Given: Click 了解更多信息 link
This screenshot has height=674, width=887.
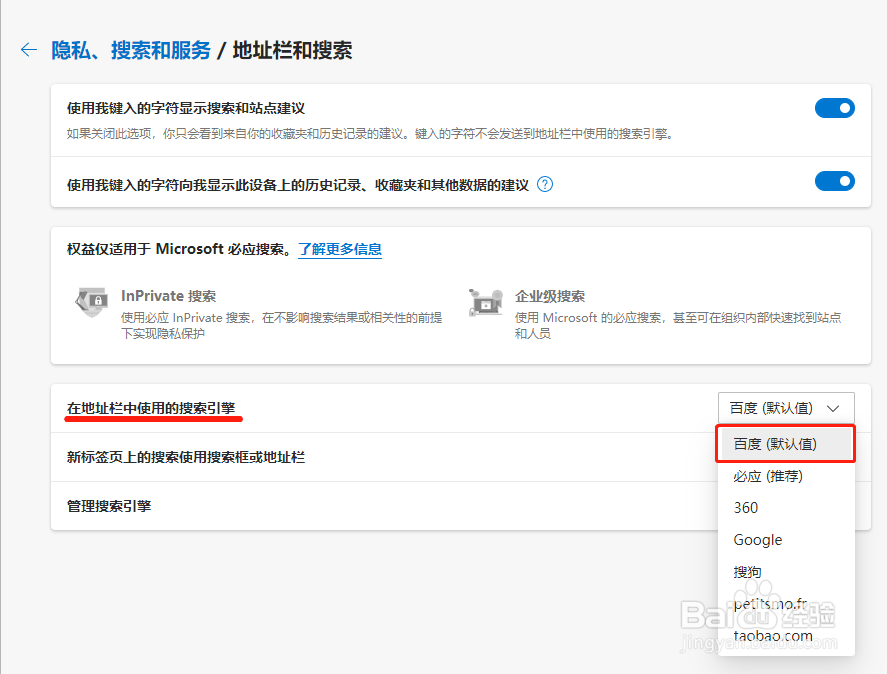Looking at the screenshot, I should pyautogui.click(x=340, y=250).
